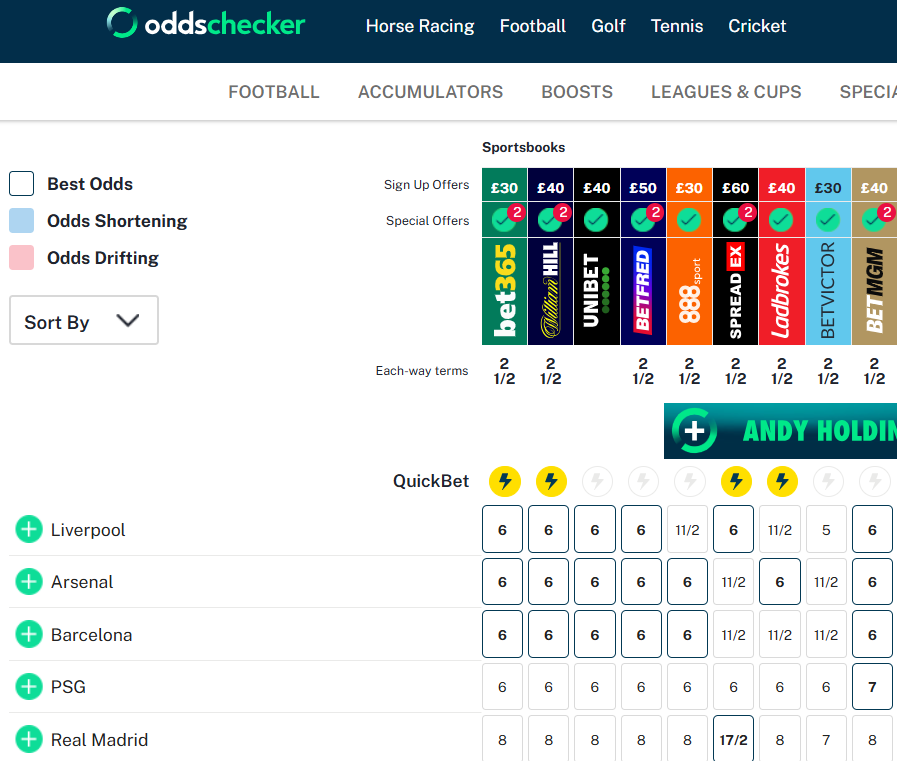Activate QuickBet lightning icon for William Hill
The width and height of the screenshot is (897, 761).
coord(551,481)
